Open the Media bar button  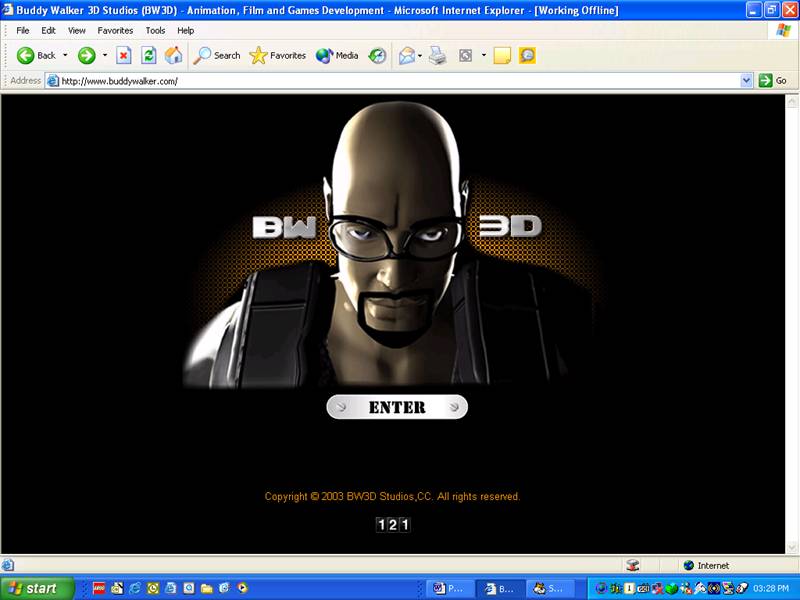pyautogui.click(x=337, y=55)
